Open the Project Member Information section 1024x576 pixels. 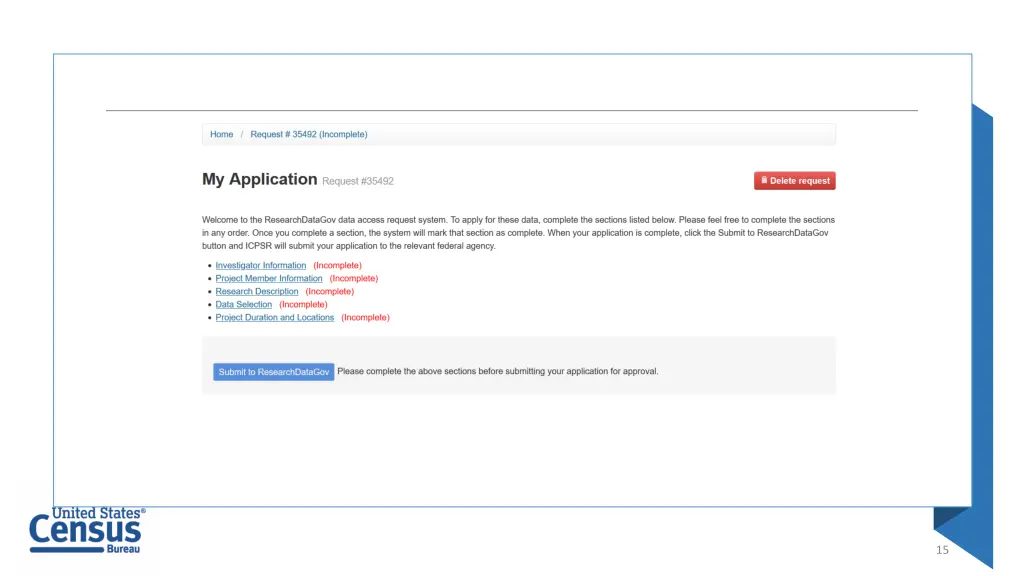[269, 279]
